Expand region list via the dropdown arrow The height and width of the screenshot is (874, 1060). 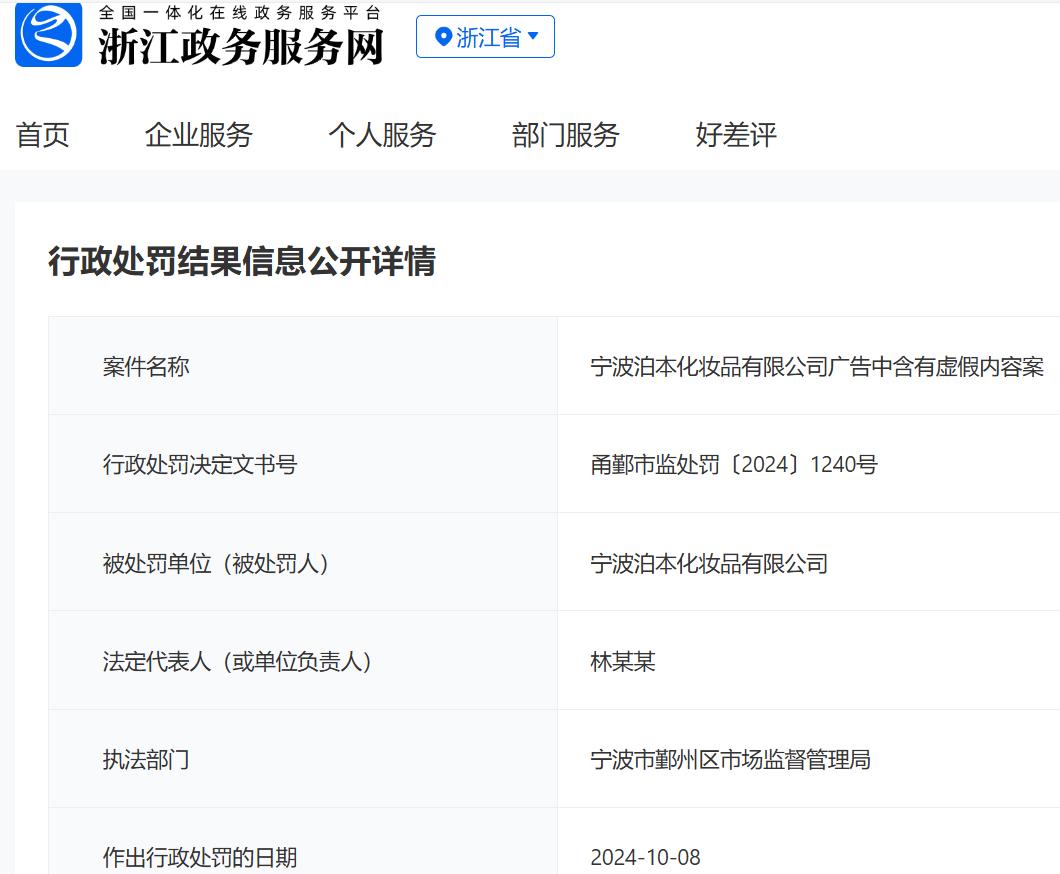(x=533, y=37)
